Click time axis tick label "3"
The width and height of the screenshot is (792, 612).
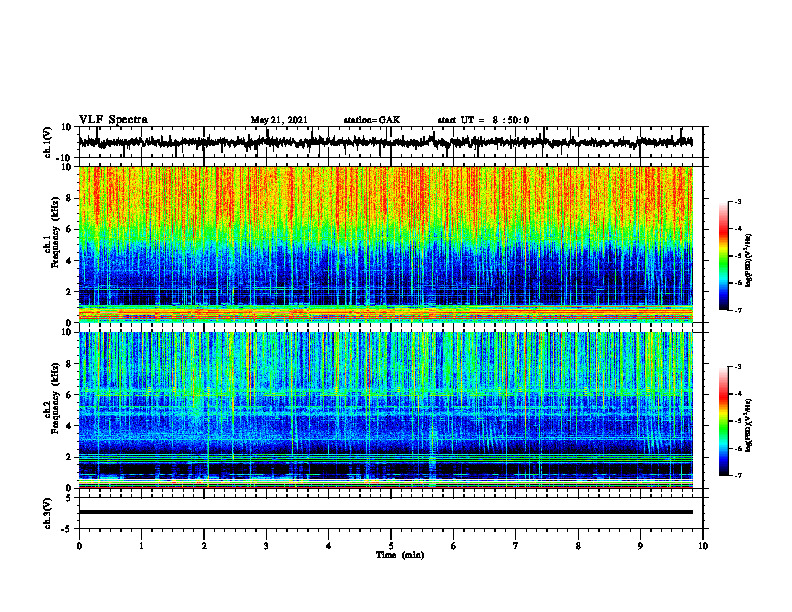pyautogui.click(x=266, y=546)
